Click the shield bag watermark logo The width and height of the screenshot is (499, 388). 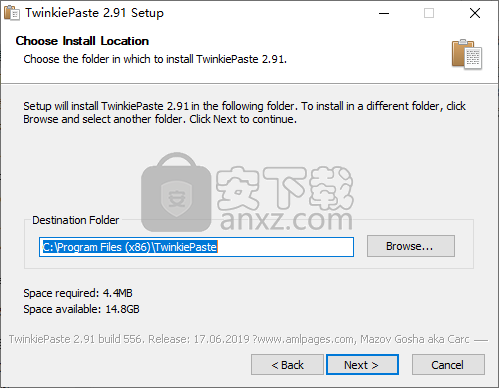pyautogui.click(x=176, y=192)
